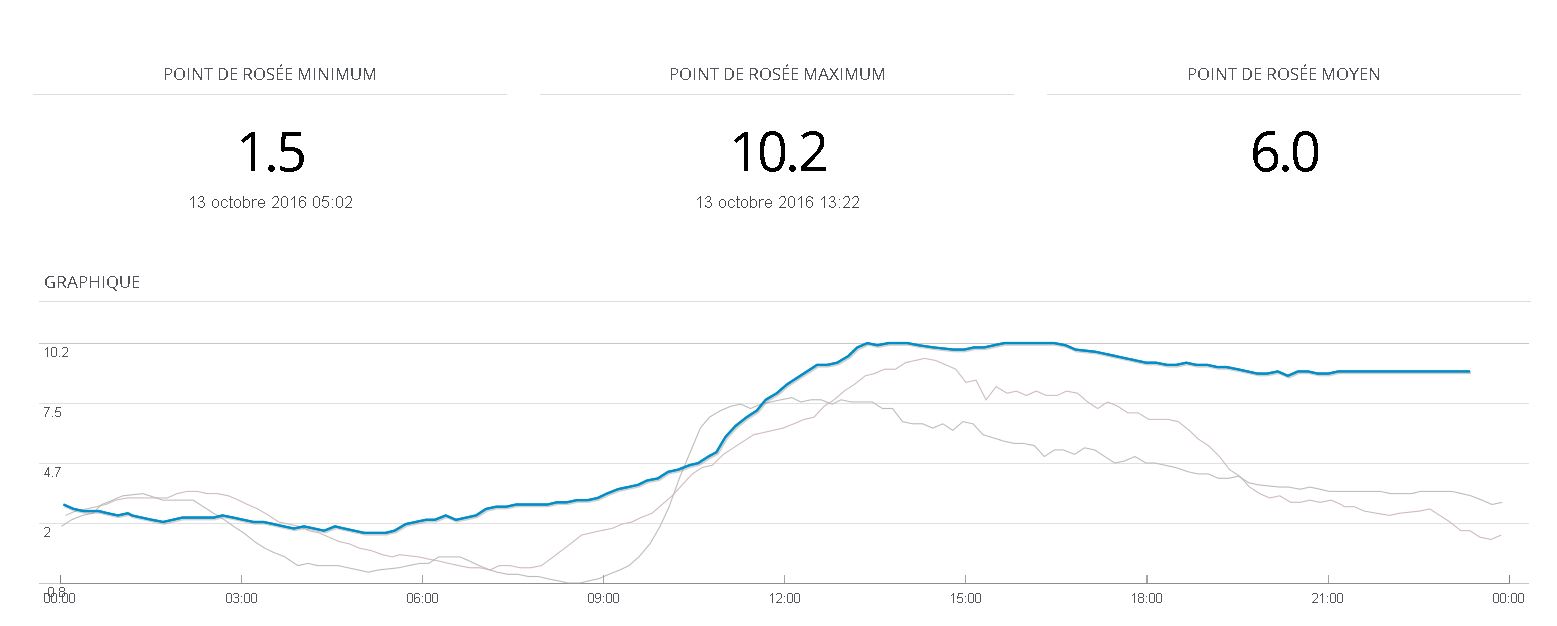Click the 09:00 time axis label
This screenshot has height=626, width=1557.
603,599
